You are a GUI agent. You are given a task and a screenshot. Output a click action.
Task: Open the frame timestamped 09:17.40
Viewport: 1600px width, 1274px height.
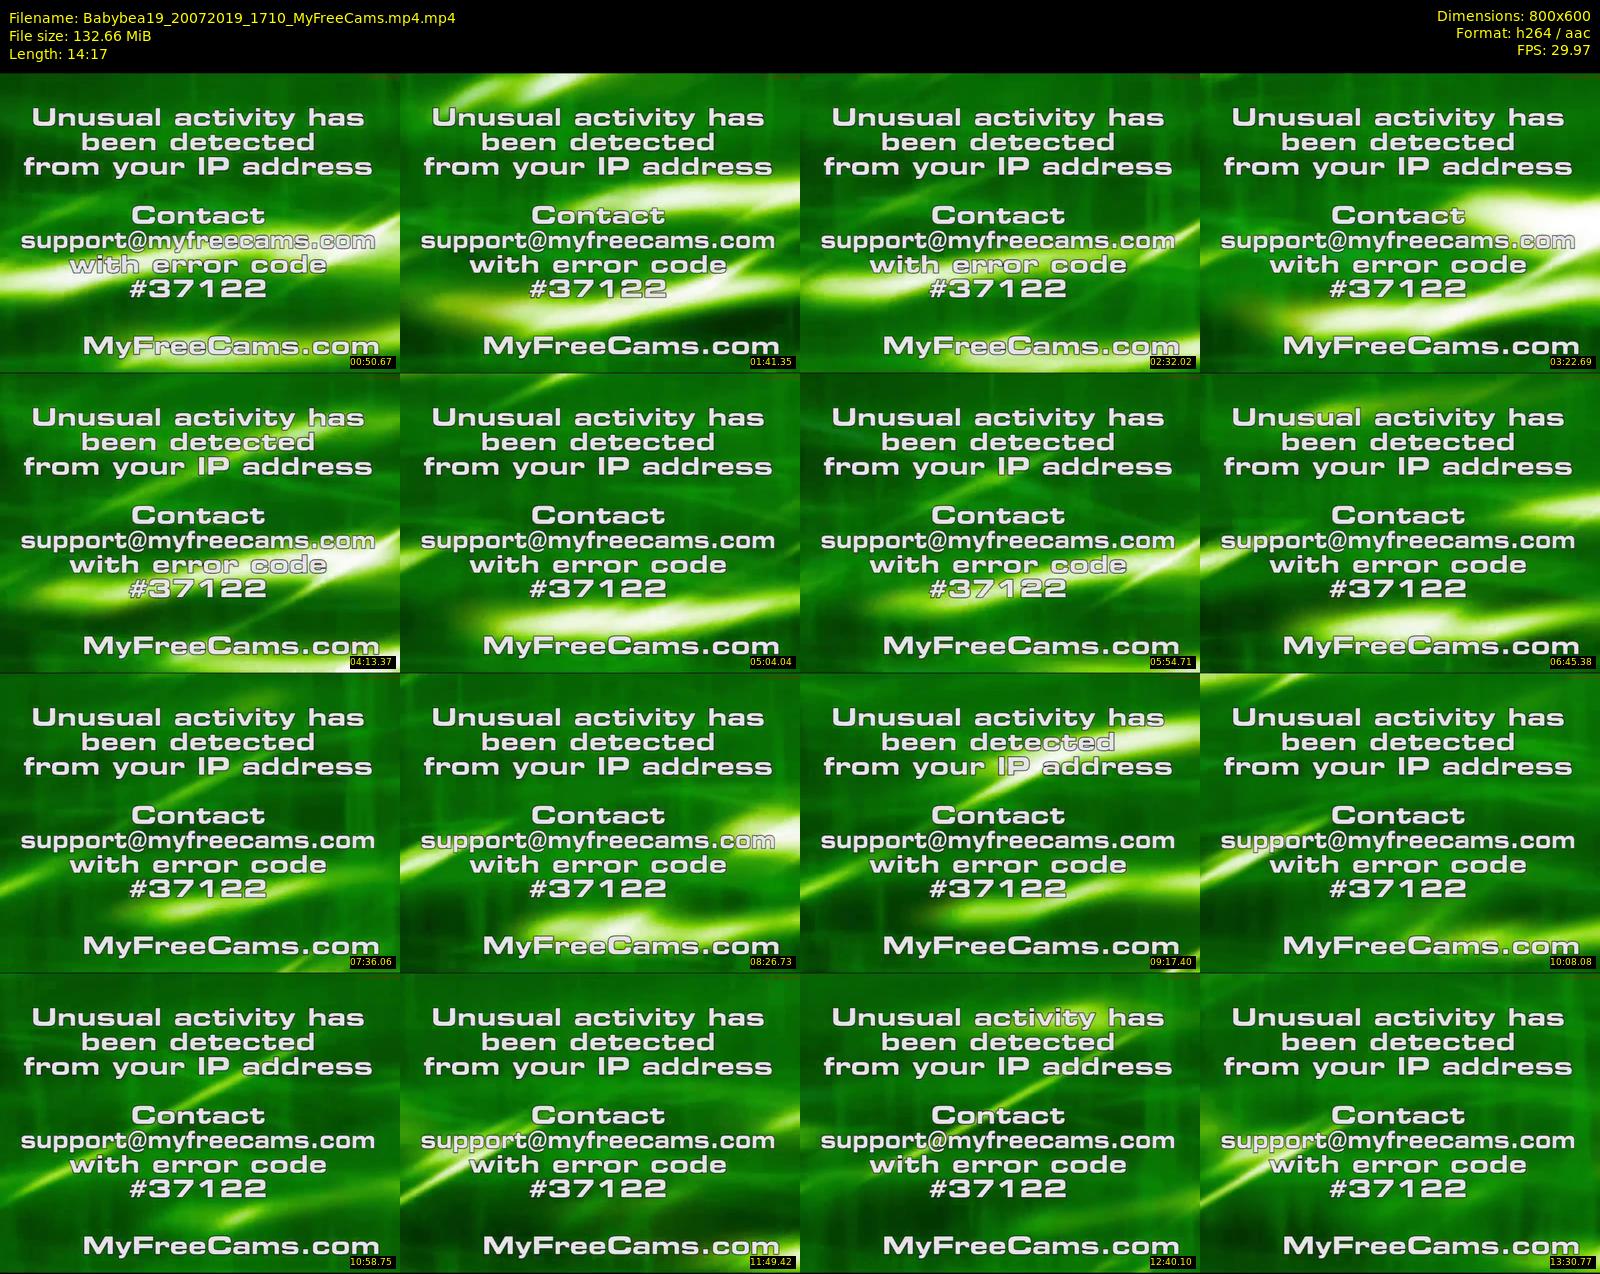(x=1000, y=823)
